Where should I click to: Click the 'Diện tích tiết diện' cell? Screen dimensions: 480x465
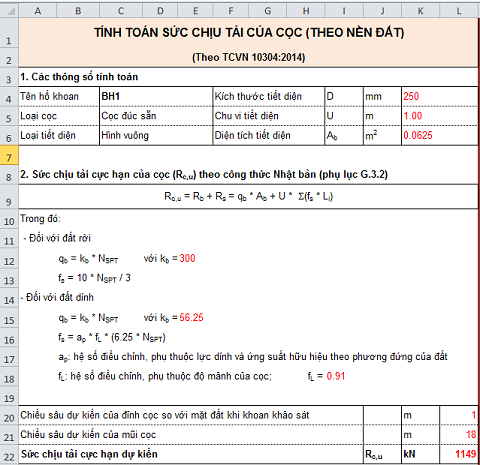pyautogui.click(x=269, y=135)
